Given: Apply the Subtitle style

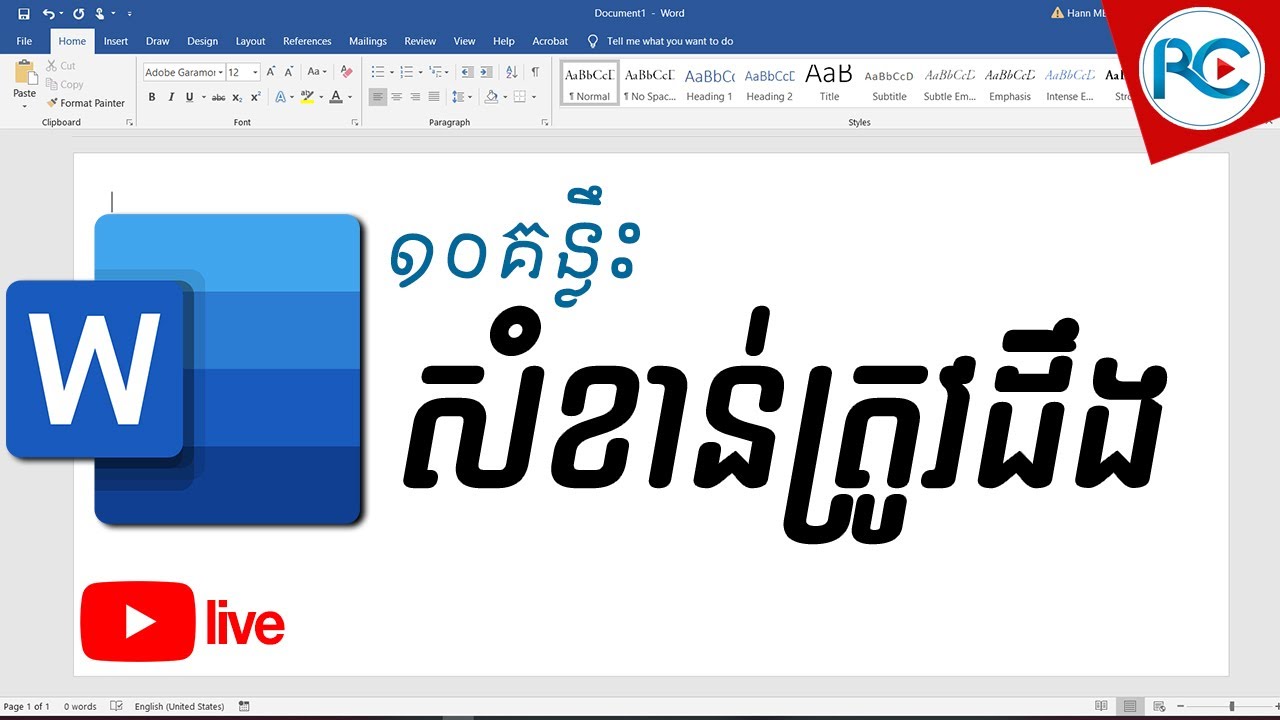Looking at the screenshot, I should click(x=889, y=83).
